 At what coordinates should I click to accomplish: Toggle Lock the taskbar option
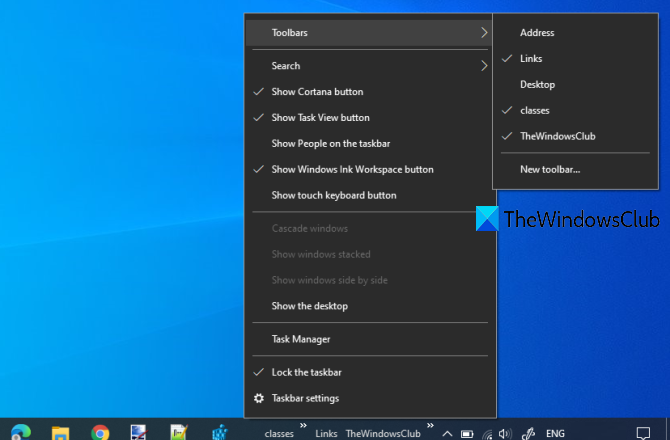(370, 372)
